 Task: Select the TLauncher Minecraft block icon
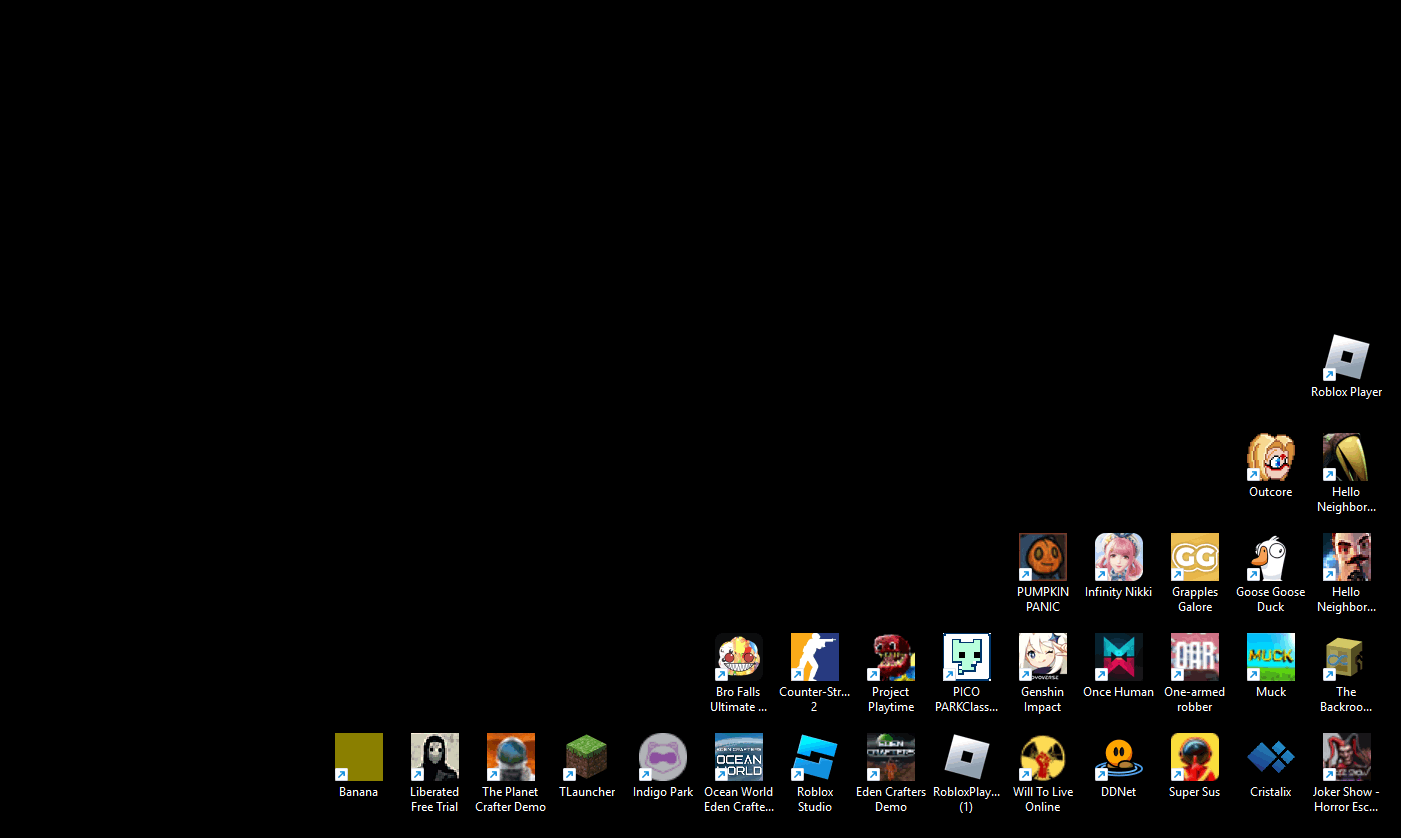[586, 757]
